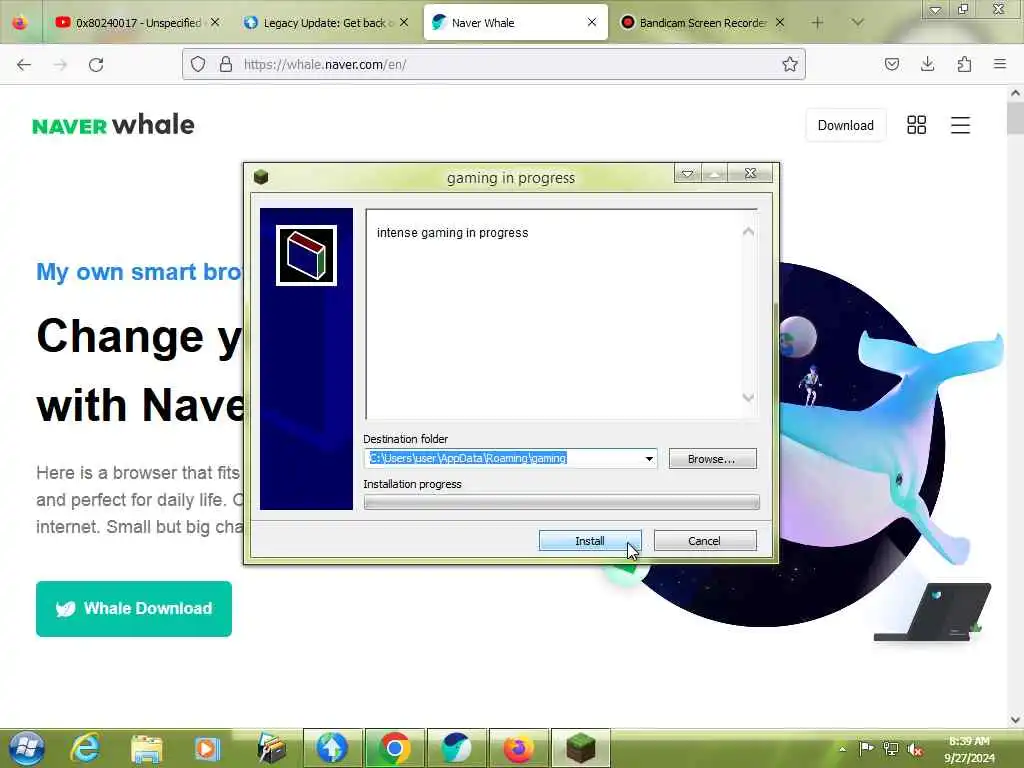
Task: Expand the destination folder dropdown arrow
Action: tap(649, 458)
